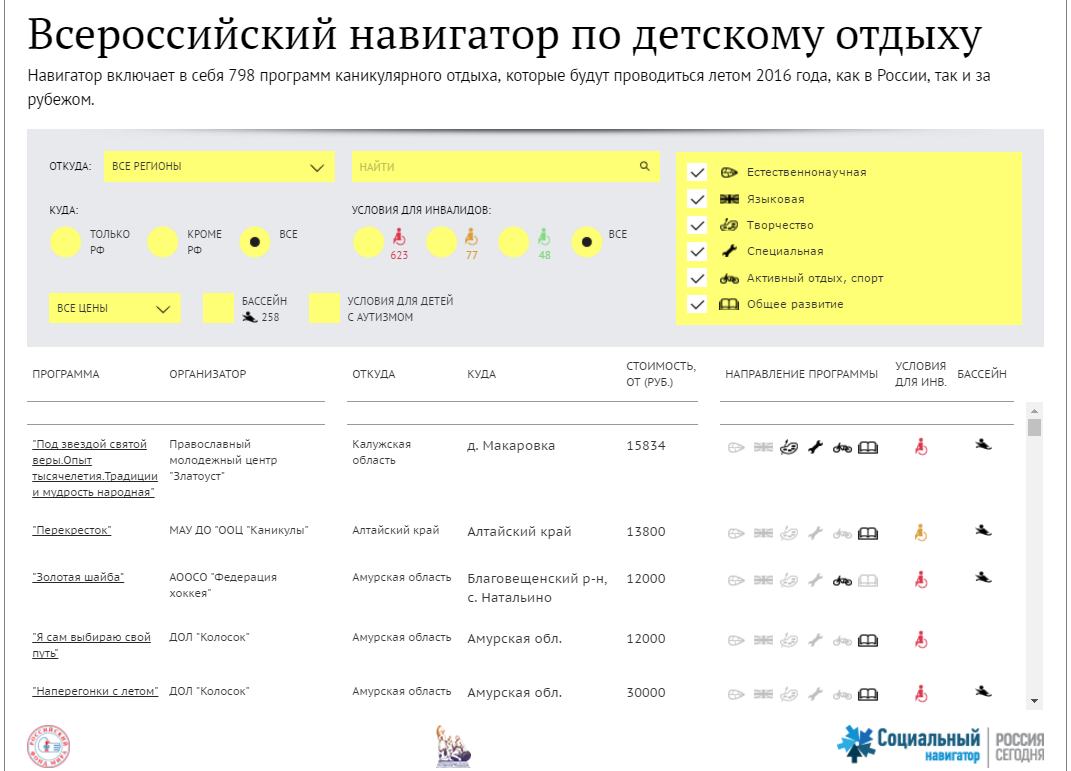Select the Только РФ radio button
Screen dimensions: 1071x771
coord(66,242)
